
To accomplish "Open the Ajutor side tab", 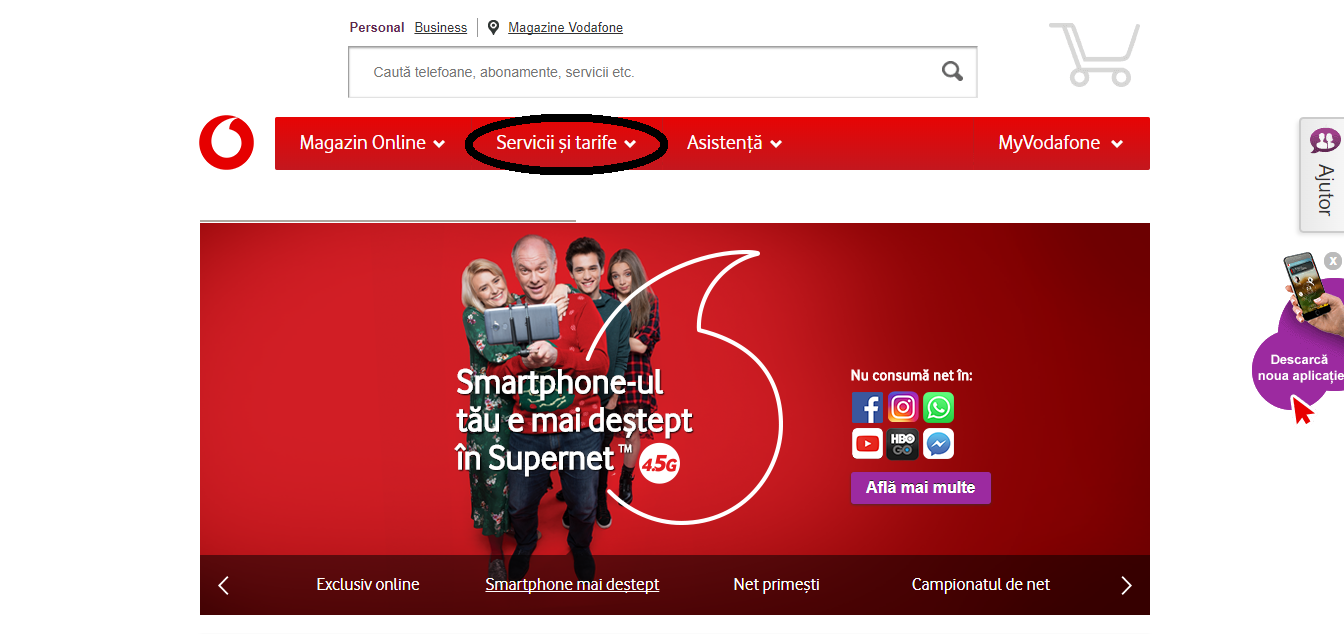I will coord(1322,175).
